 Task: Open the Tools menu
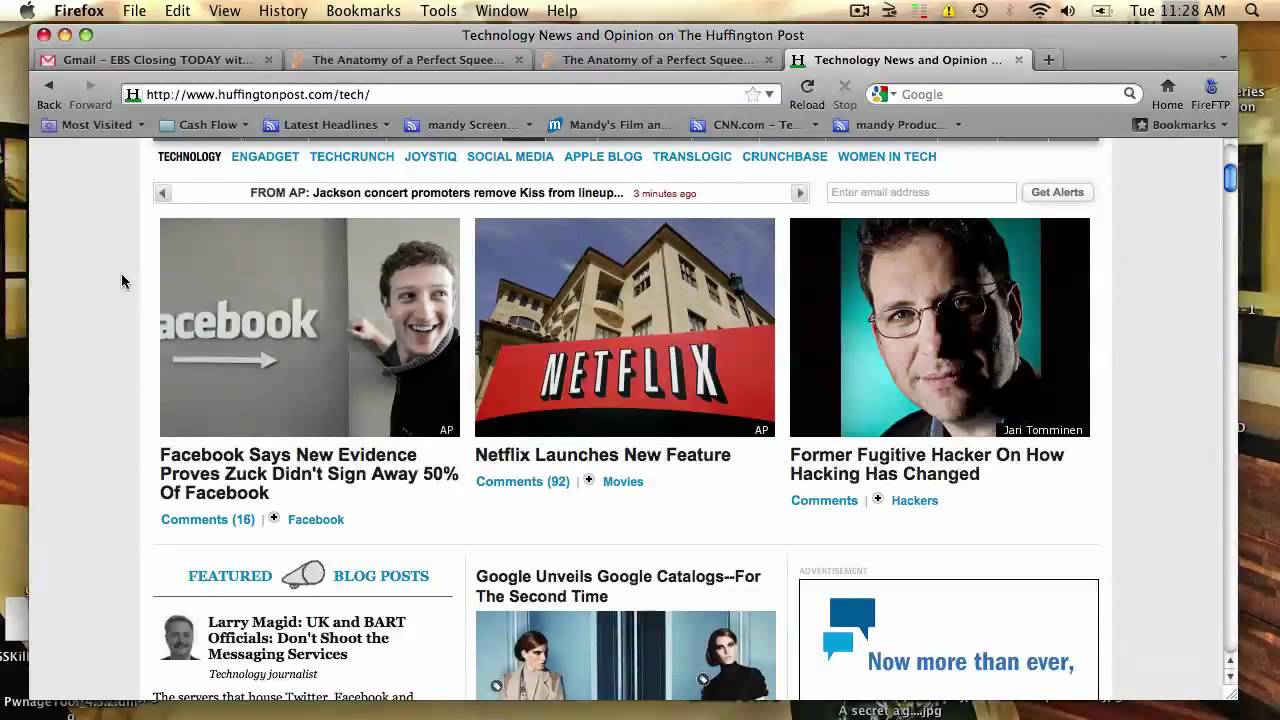pyautogui.click(x=438, y=11)
